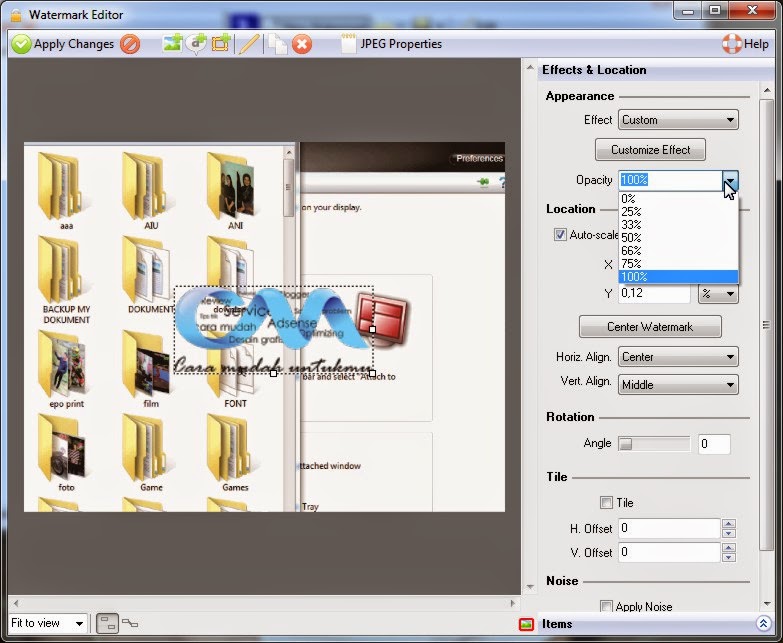Screen dimensions: 783x643
Task: Enable the Tile checkbox
Action: click(x=606, y=503)
